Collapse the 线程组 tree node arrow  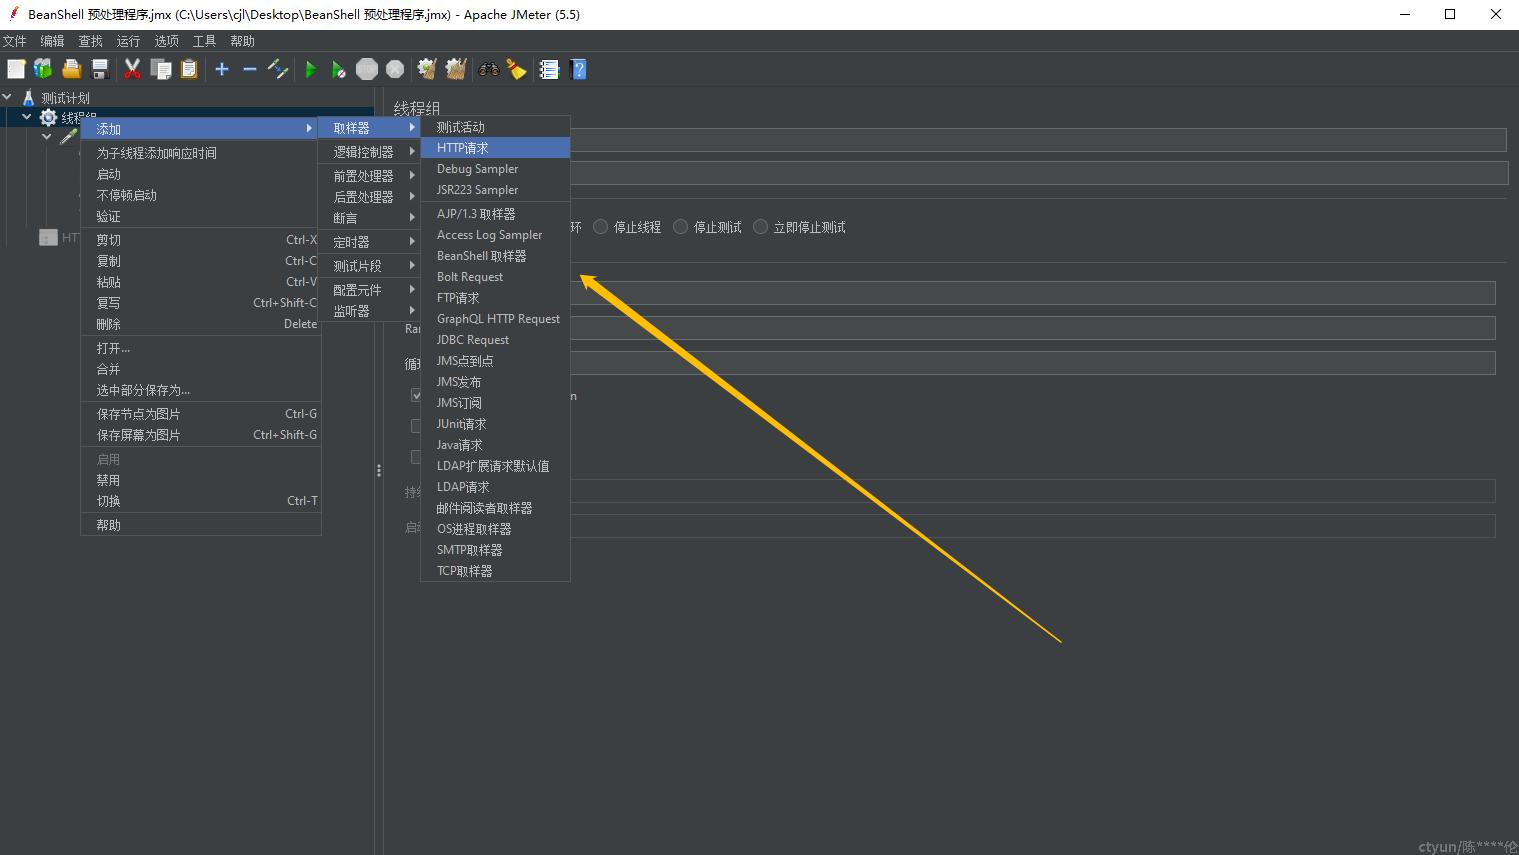[27, 117]
